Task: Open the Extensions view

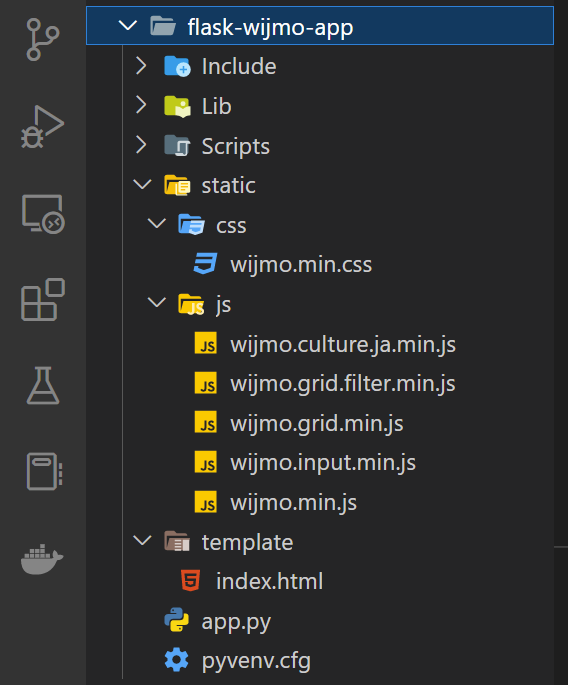Action: click(x=43, y=299)
